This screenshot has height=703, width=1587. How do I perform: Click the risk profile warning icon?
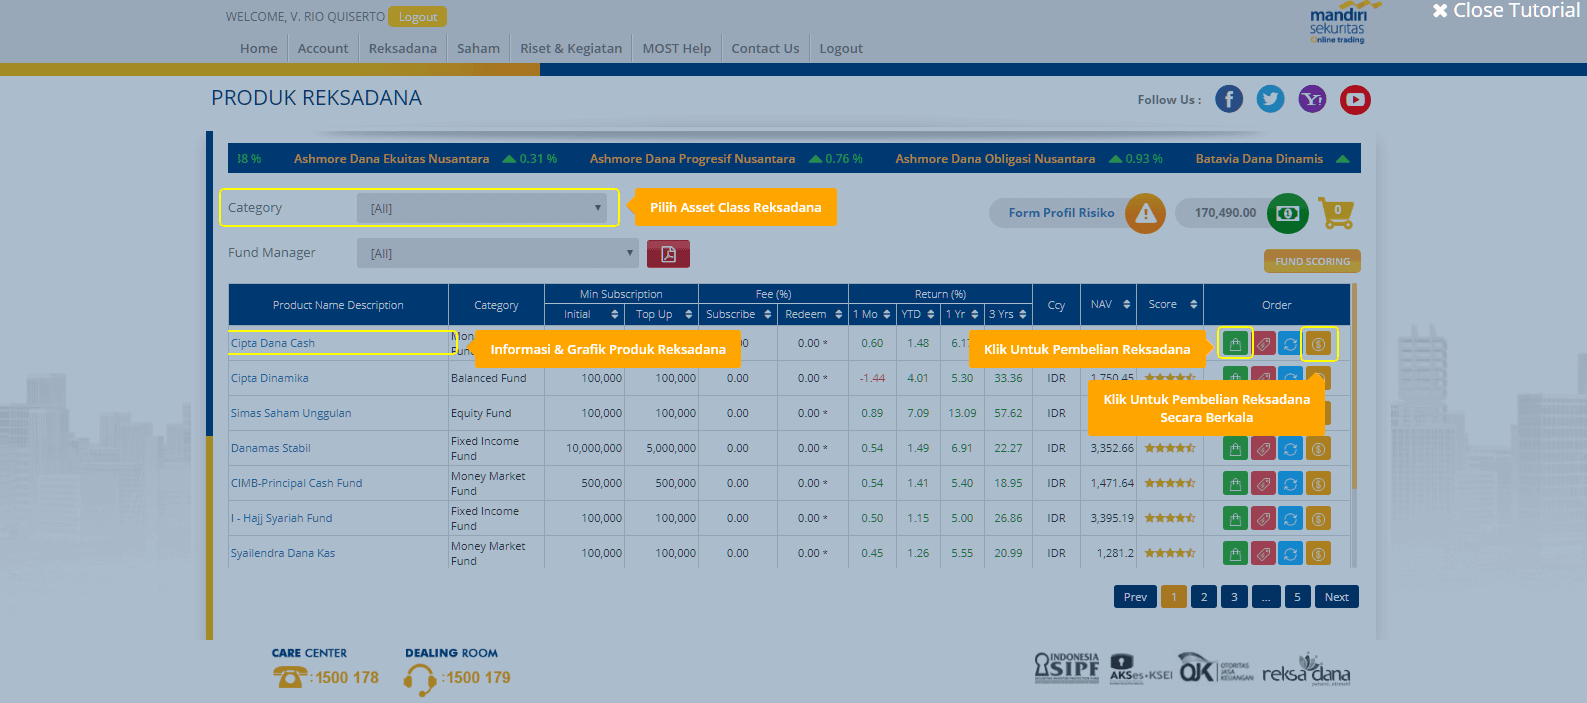[x=1145, y=213]
